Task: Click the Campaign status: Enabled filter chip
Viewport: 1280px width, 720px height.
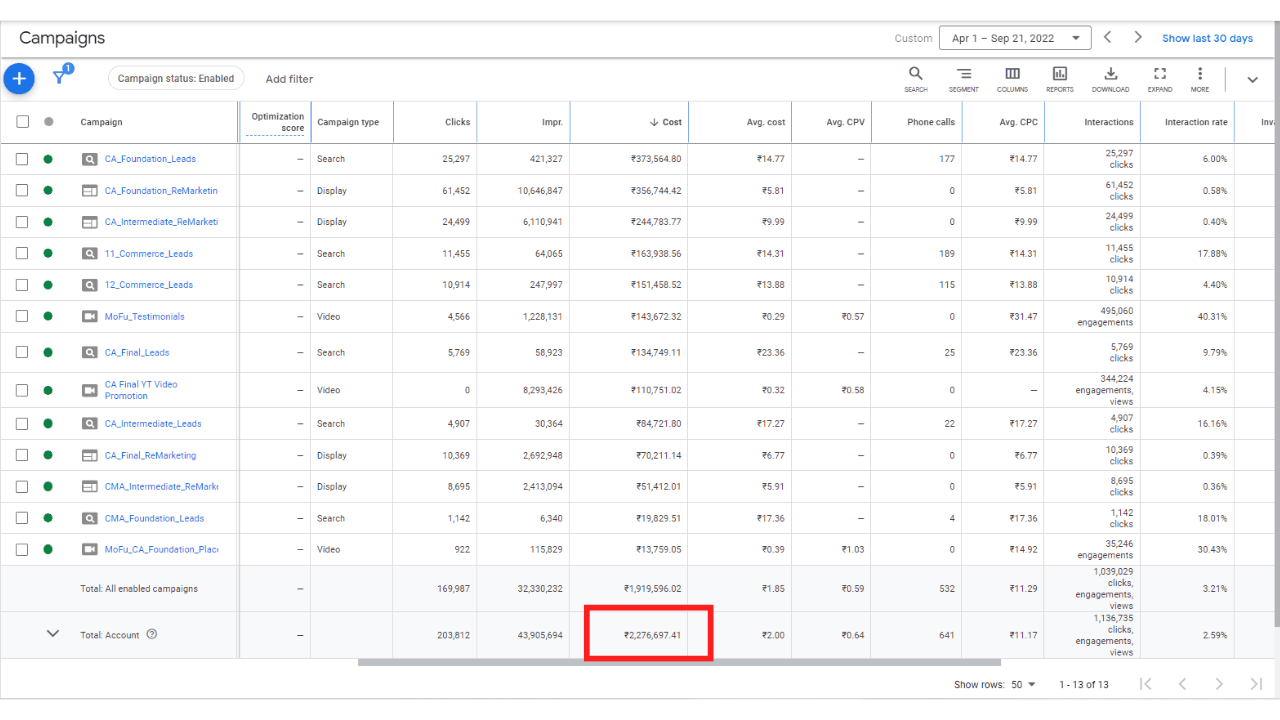Action: [176, 78]
